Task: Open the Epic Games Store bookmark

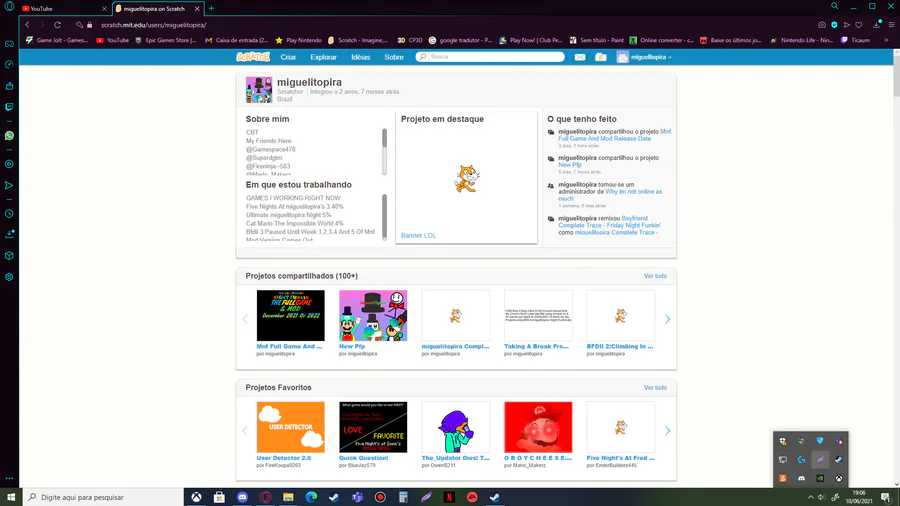Action: (166, 40)
